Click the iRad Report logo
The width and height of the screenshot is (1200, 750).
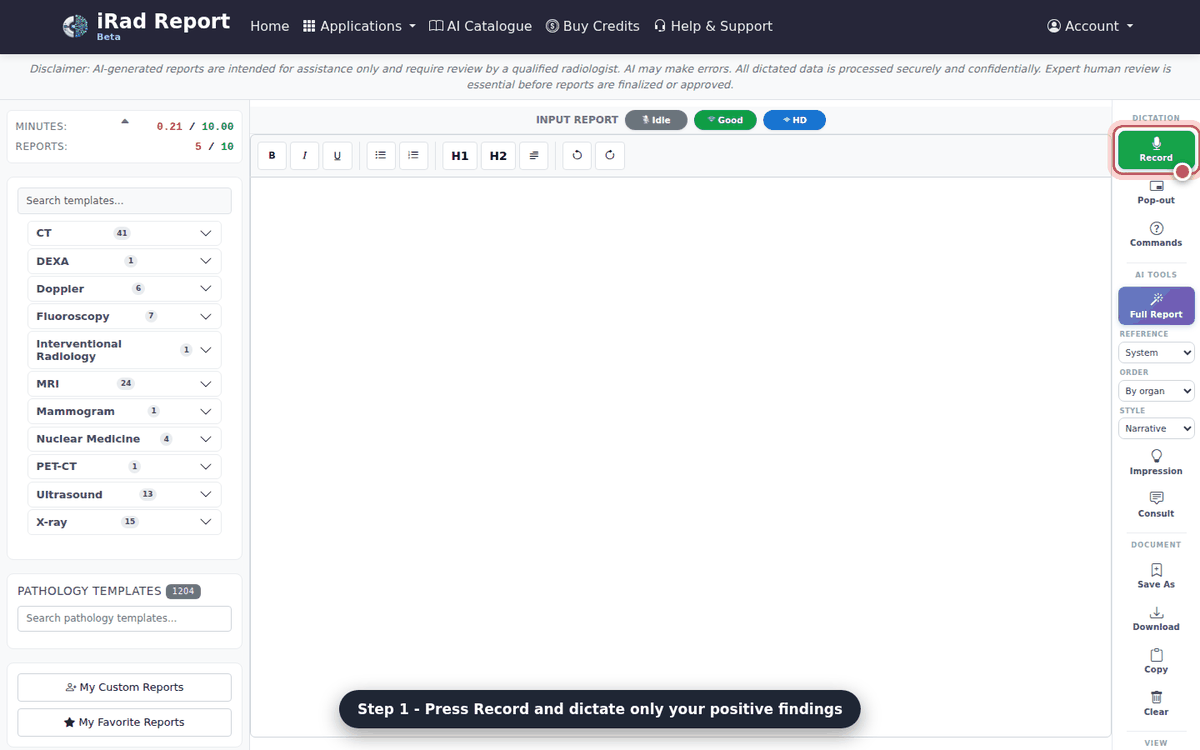click(145, 26)
